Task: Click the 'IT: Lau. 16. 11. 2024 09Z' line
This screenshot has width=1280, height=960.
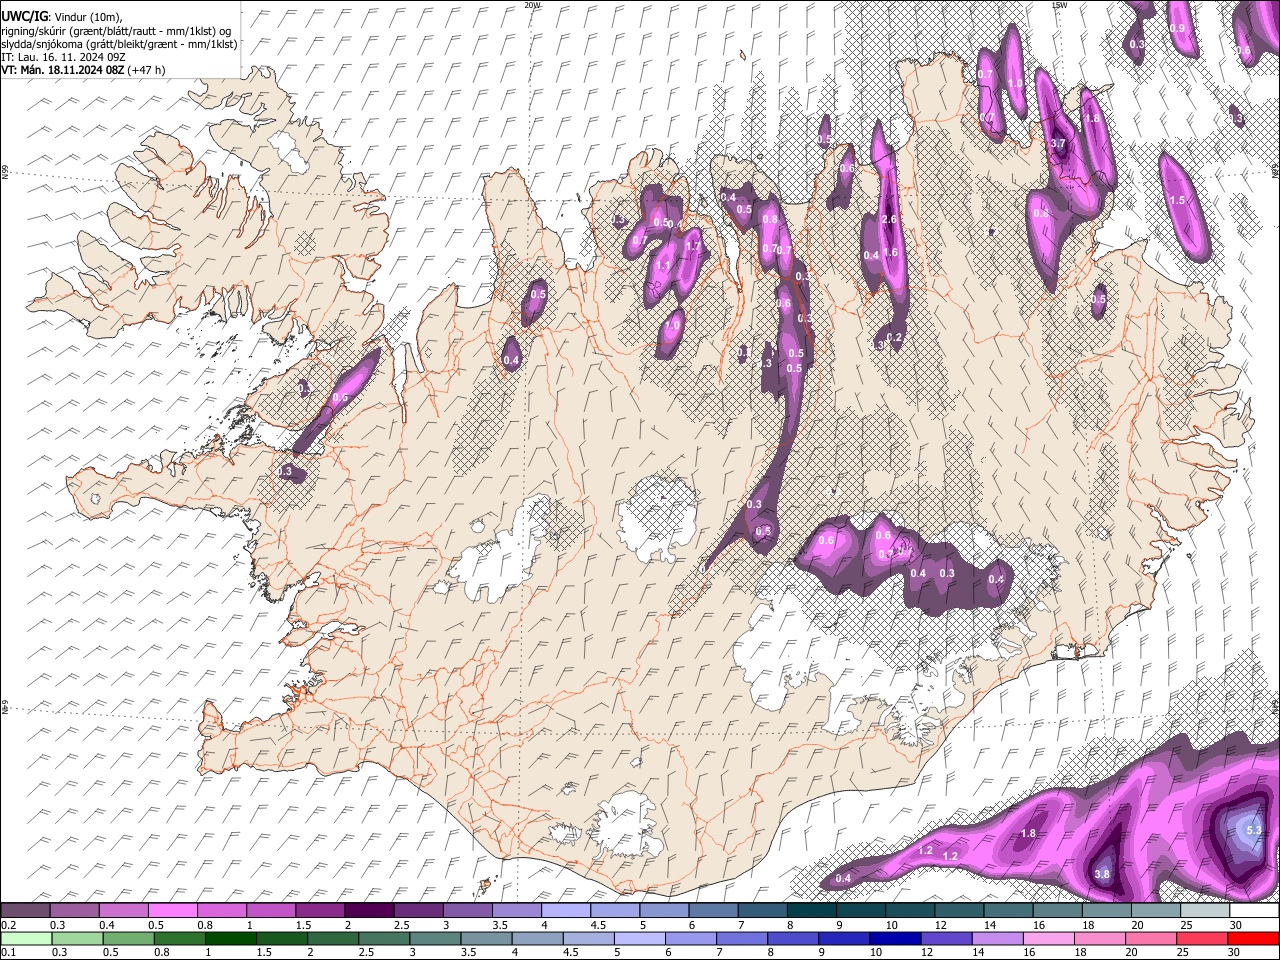Action: [63, 57]
